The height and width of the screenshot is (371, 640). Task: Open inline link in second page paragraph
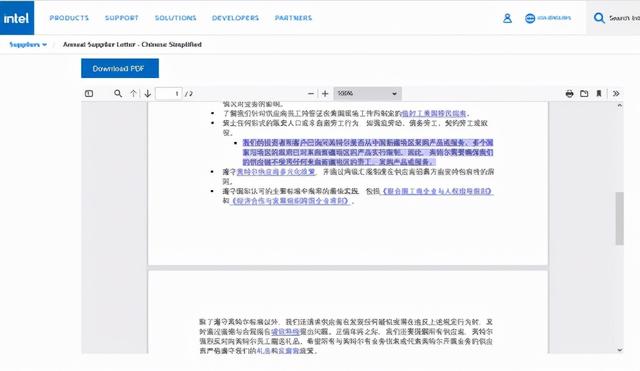pos(285,331)
